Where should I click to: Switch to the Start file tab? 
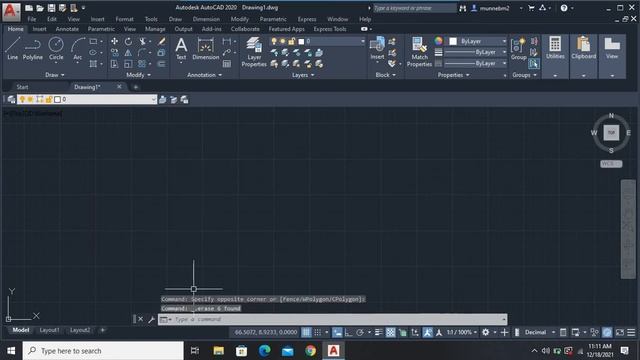click(22, 87)
